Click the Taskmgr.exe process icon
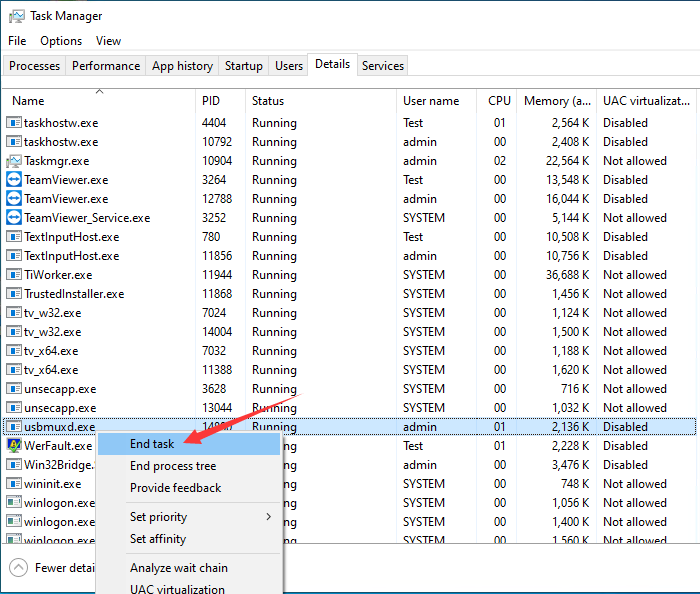 pyautogui.click(x=14, y=161)
